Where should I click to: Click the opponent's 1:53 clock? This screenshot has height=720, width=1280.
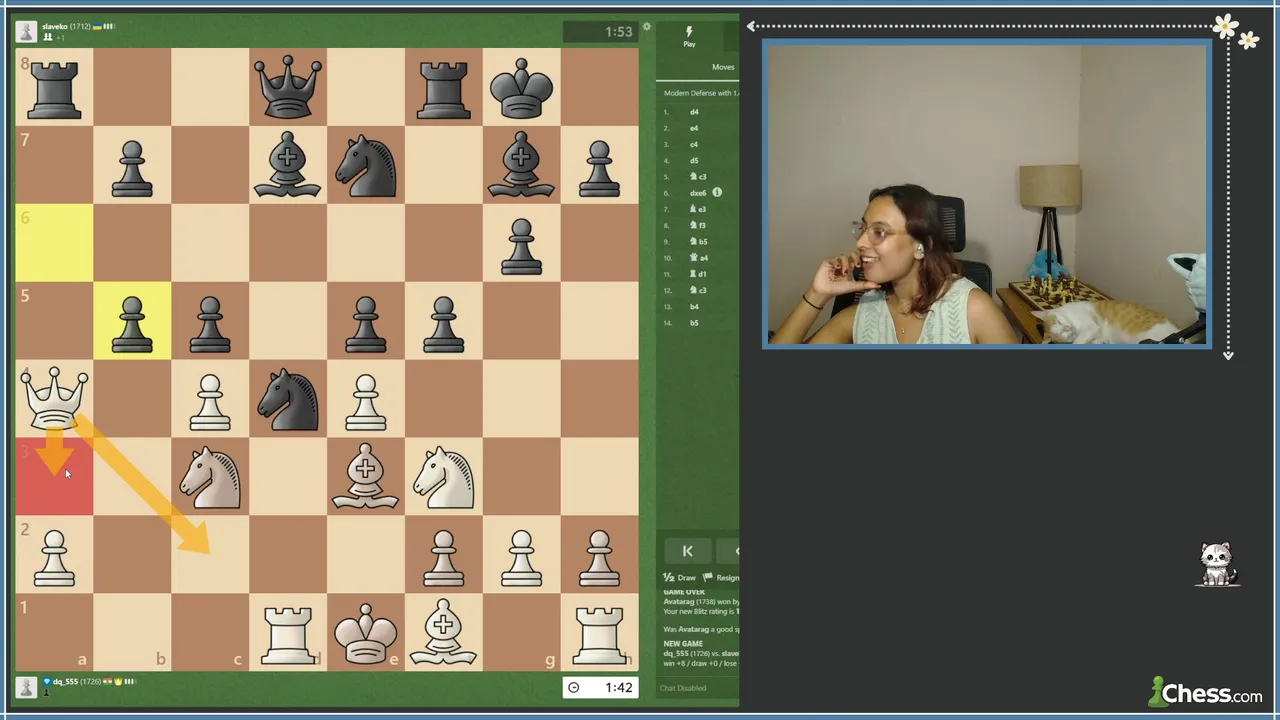600,32
